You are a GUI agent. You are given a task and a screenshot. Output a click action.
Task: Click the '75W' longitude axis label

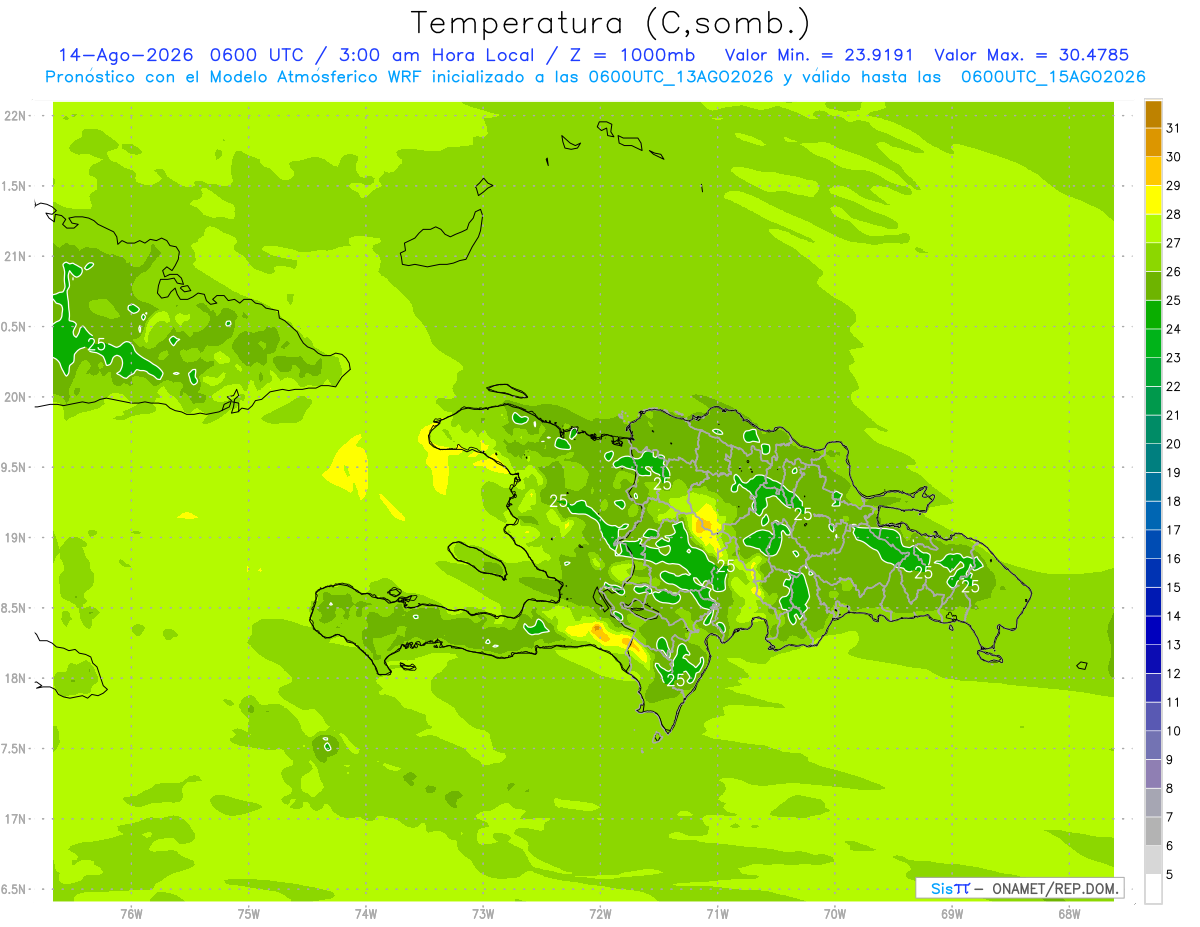(x=249, y=914)
